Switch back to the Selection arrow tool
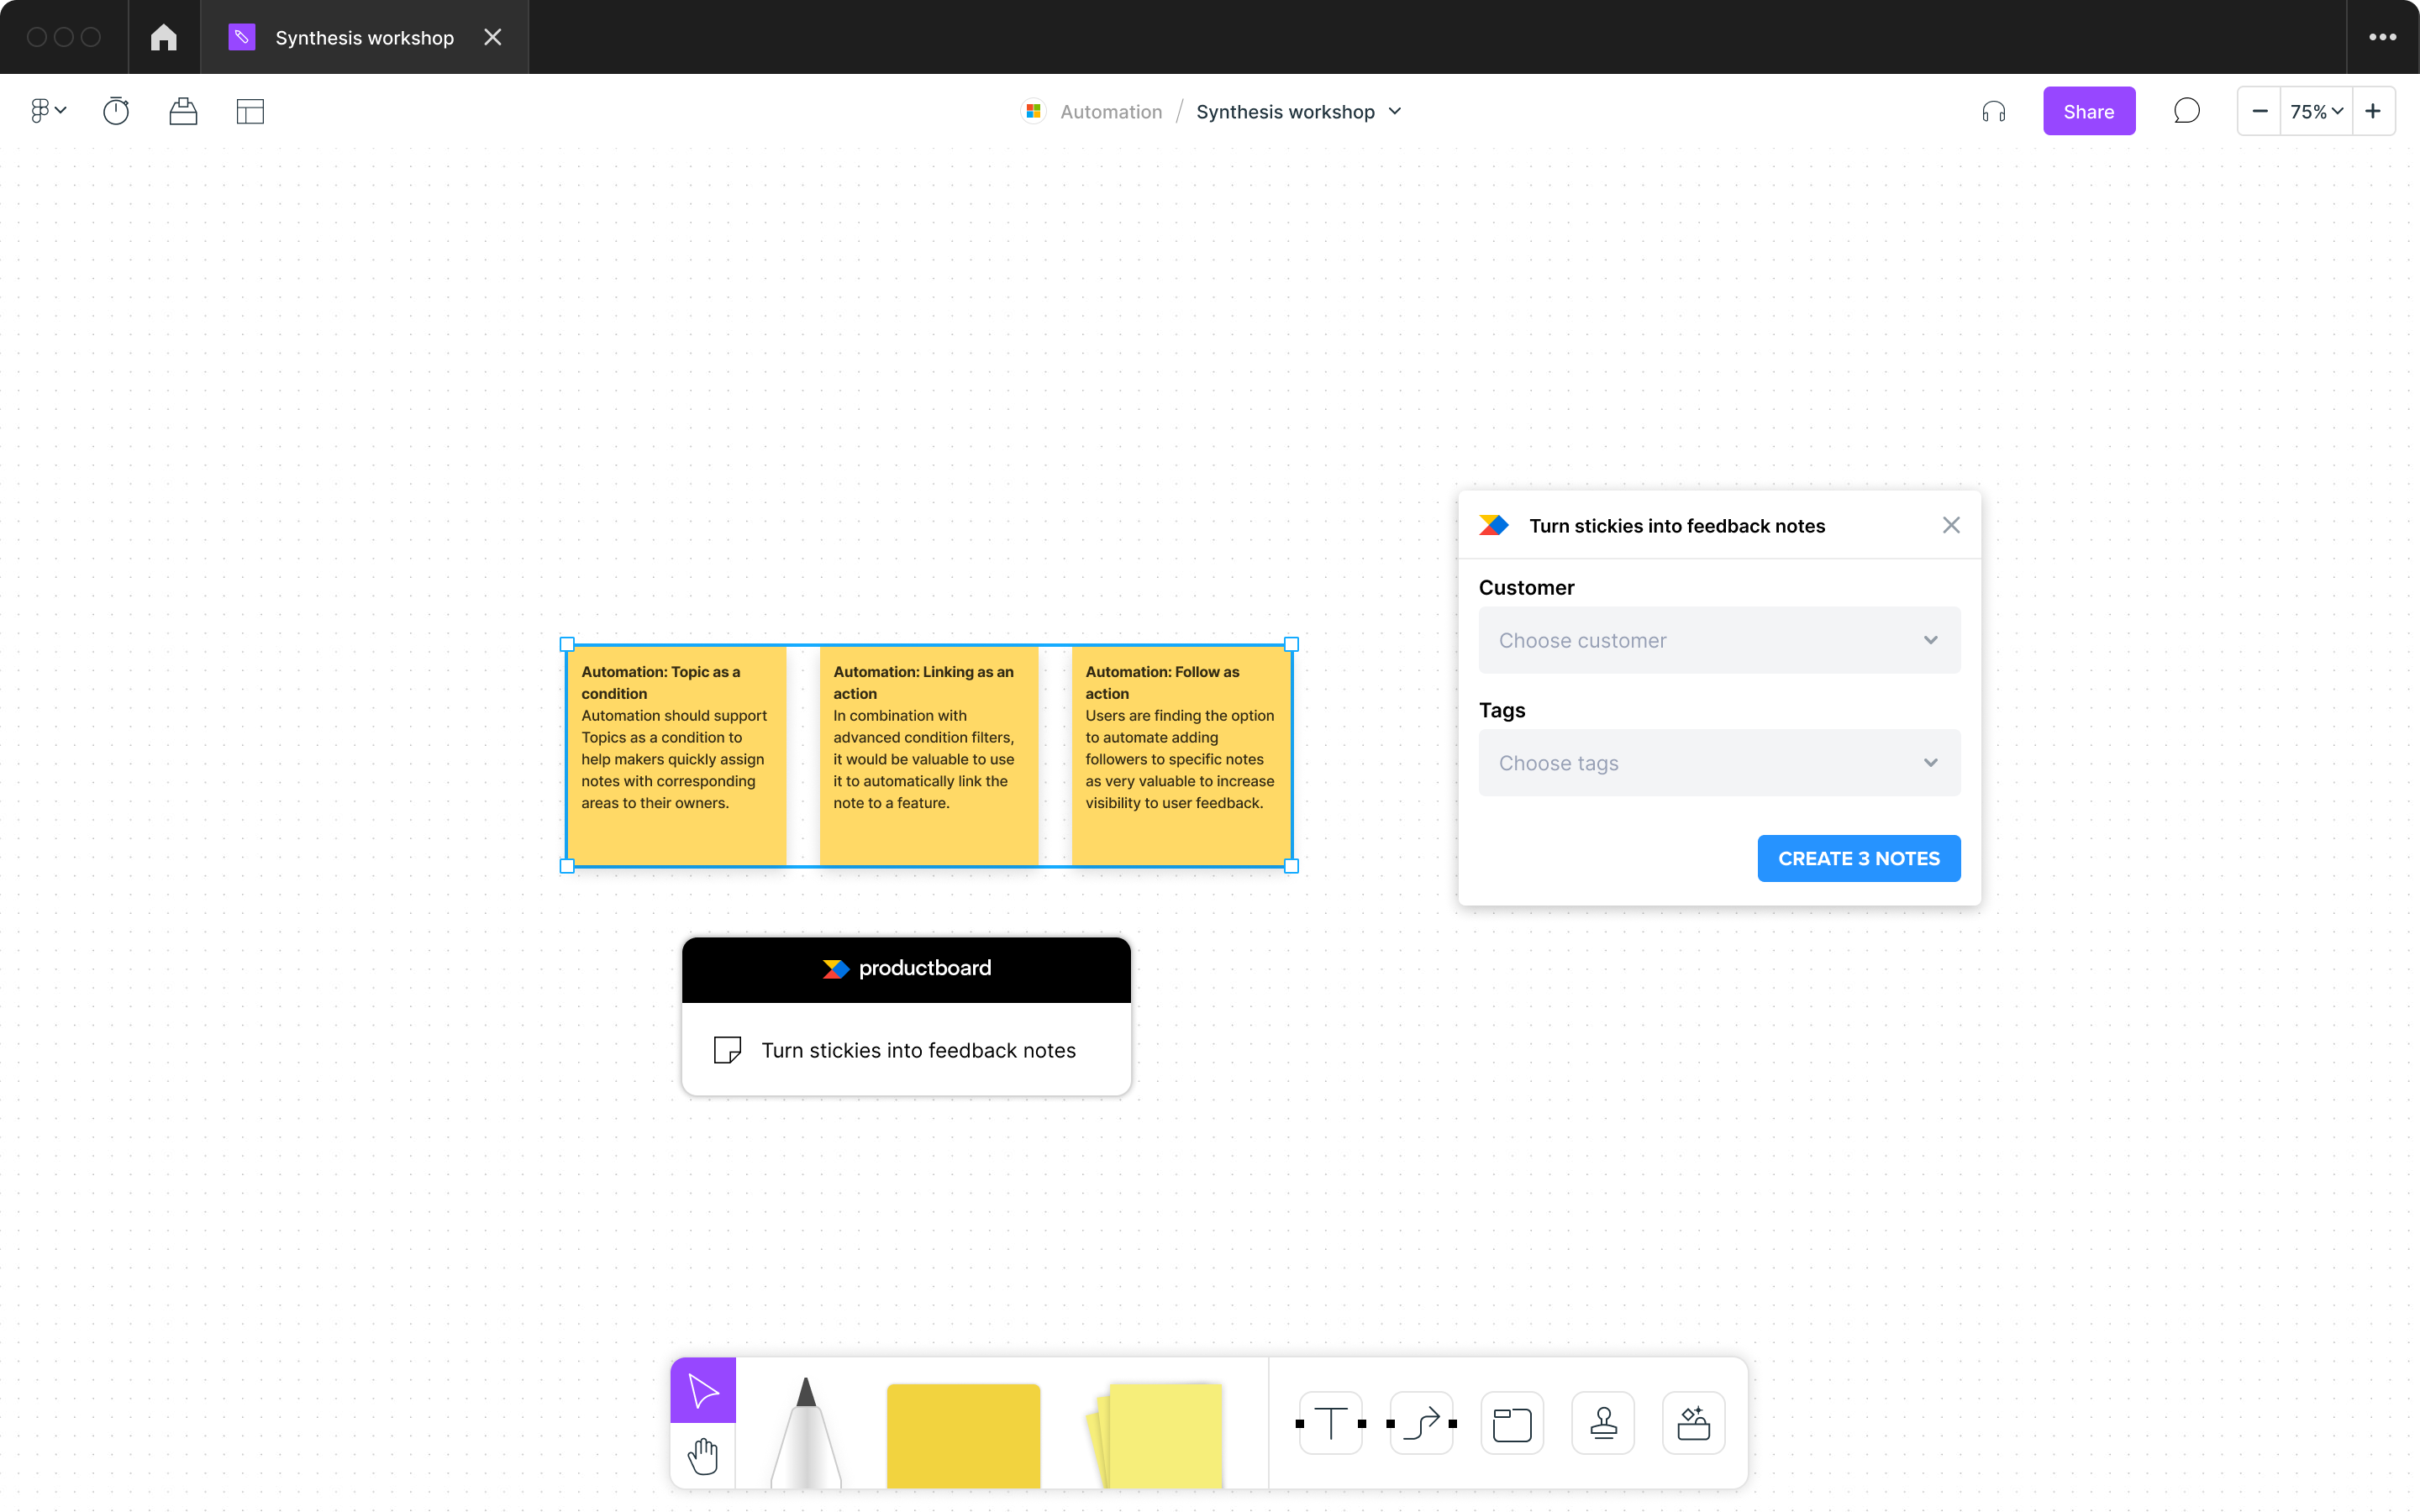 (x=703, y=1389)
